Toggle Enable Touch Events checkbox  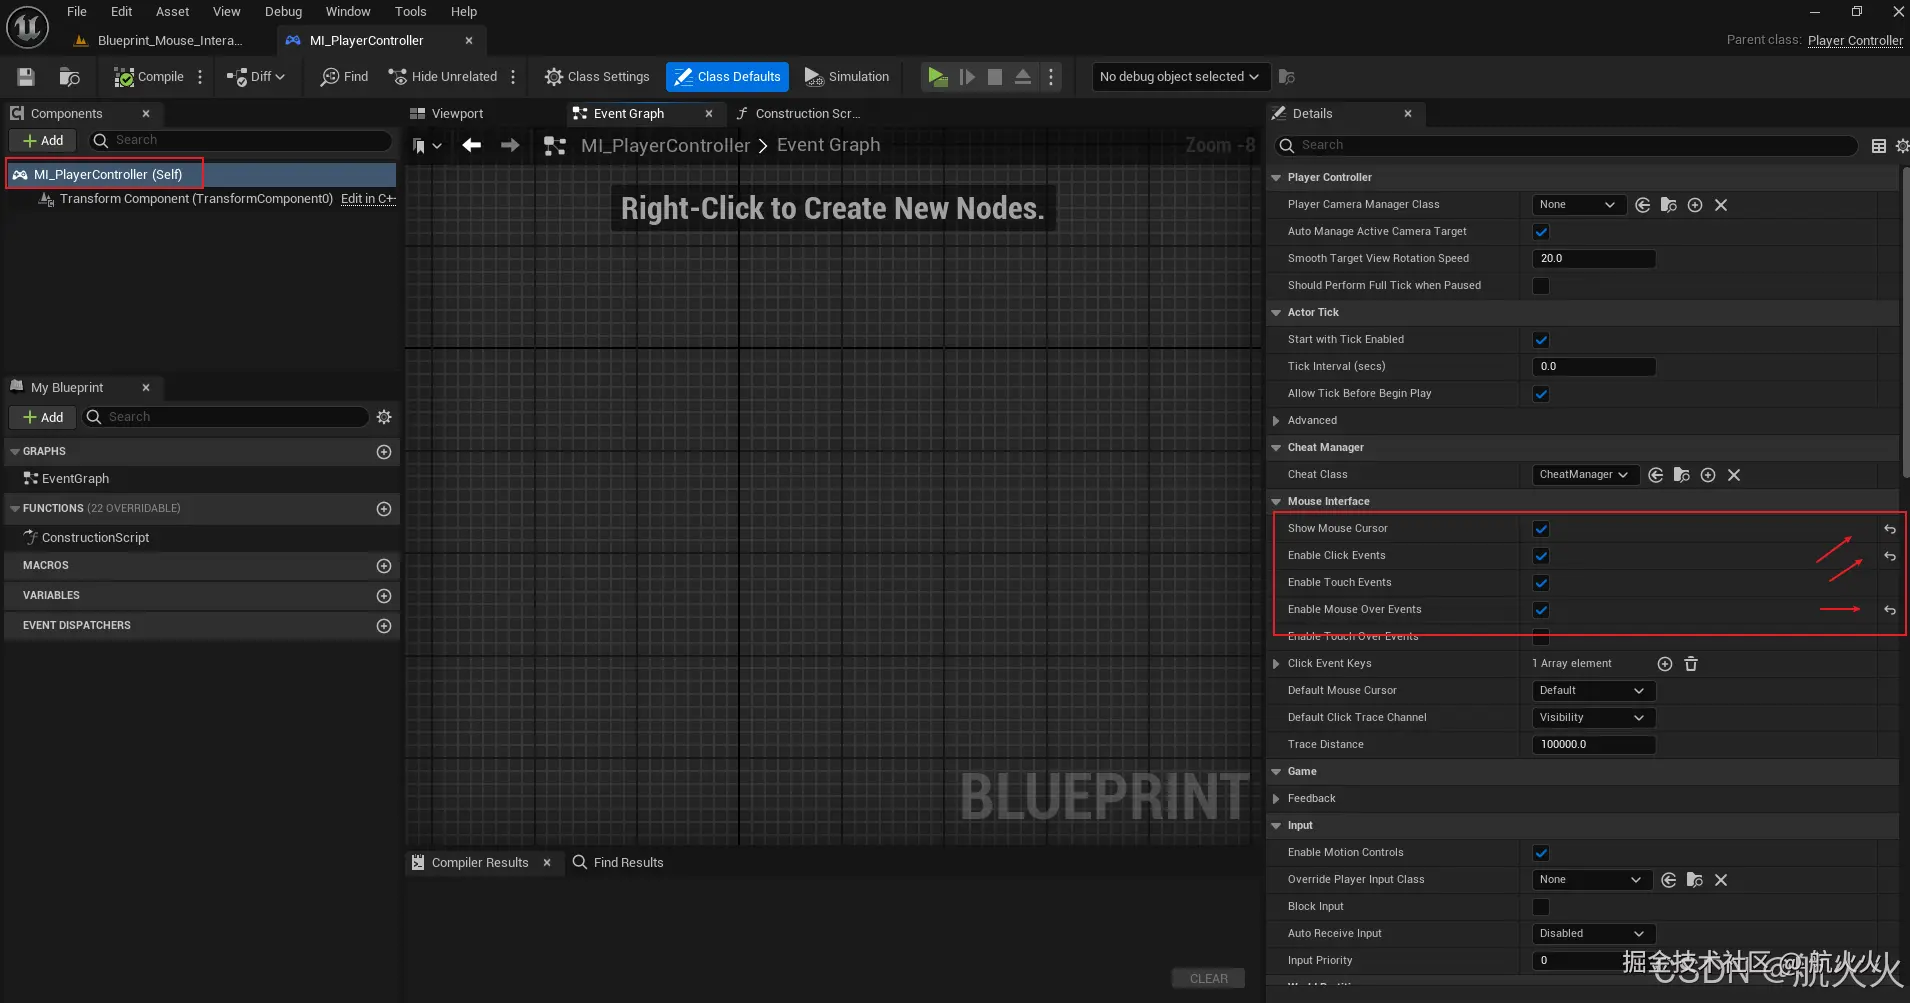[1541, 583]
